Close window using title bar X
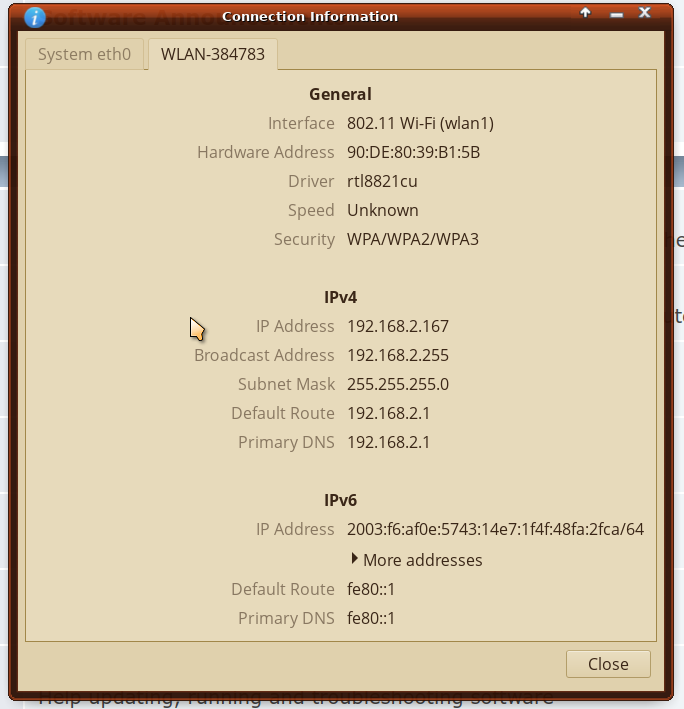The image size is (684, 709). 645,14
